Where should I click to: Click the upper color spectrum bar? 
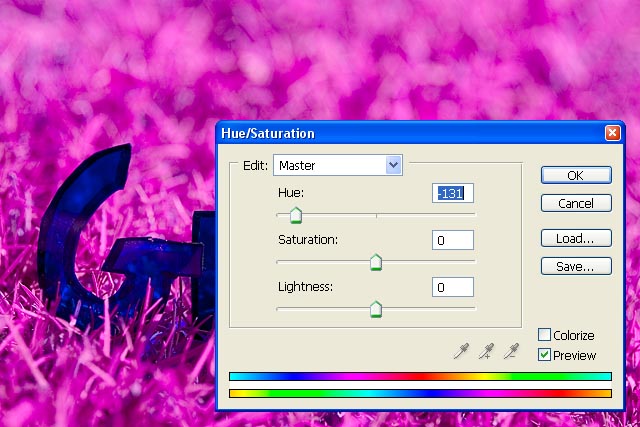[x=420, y=377]
